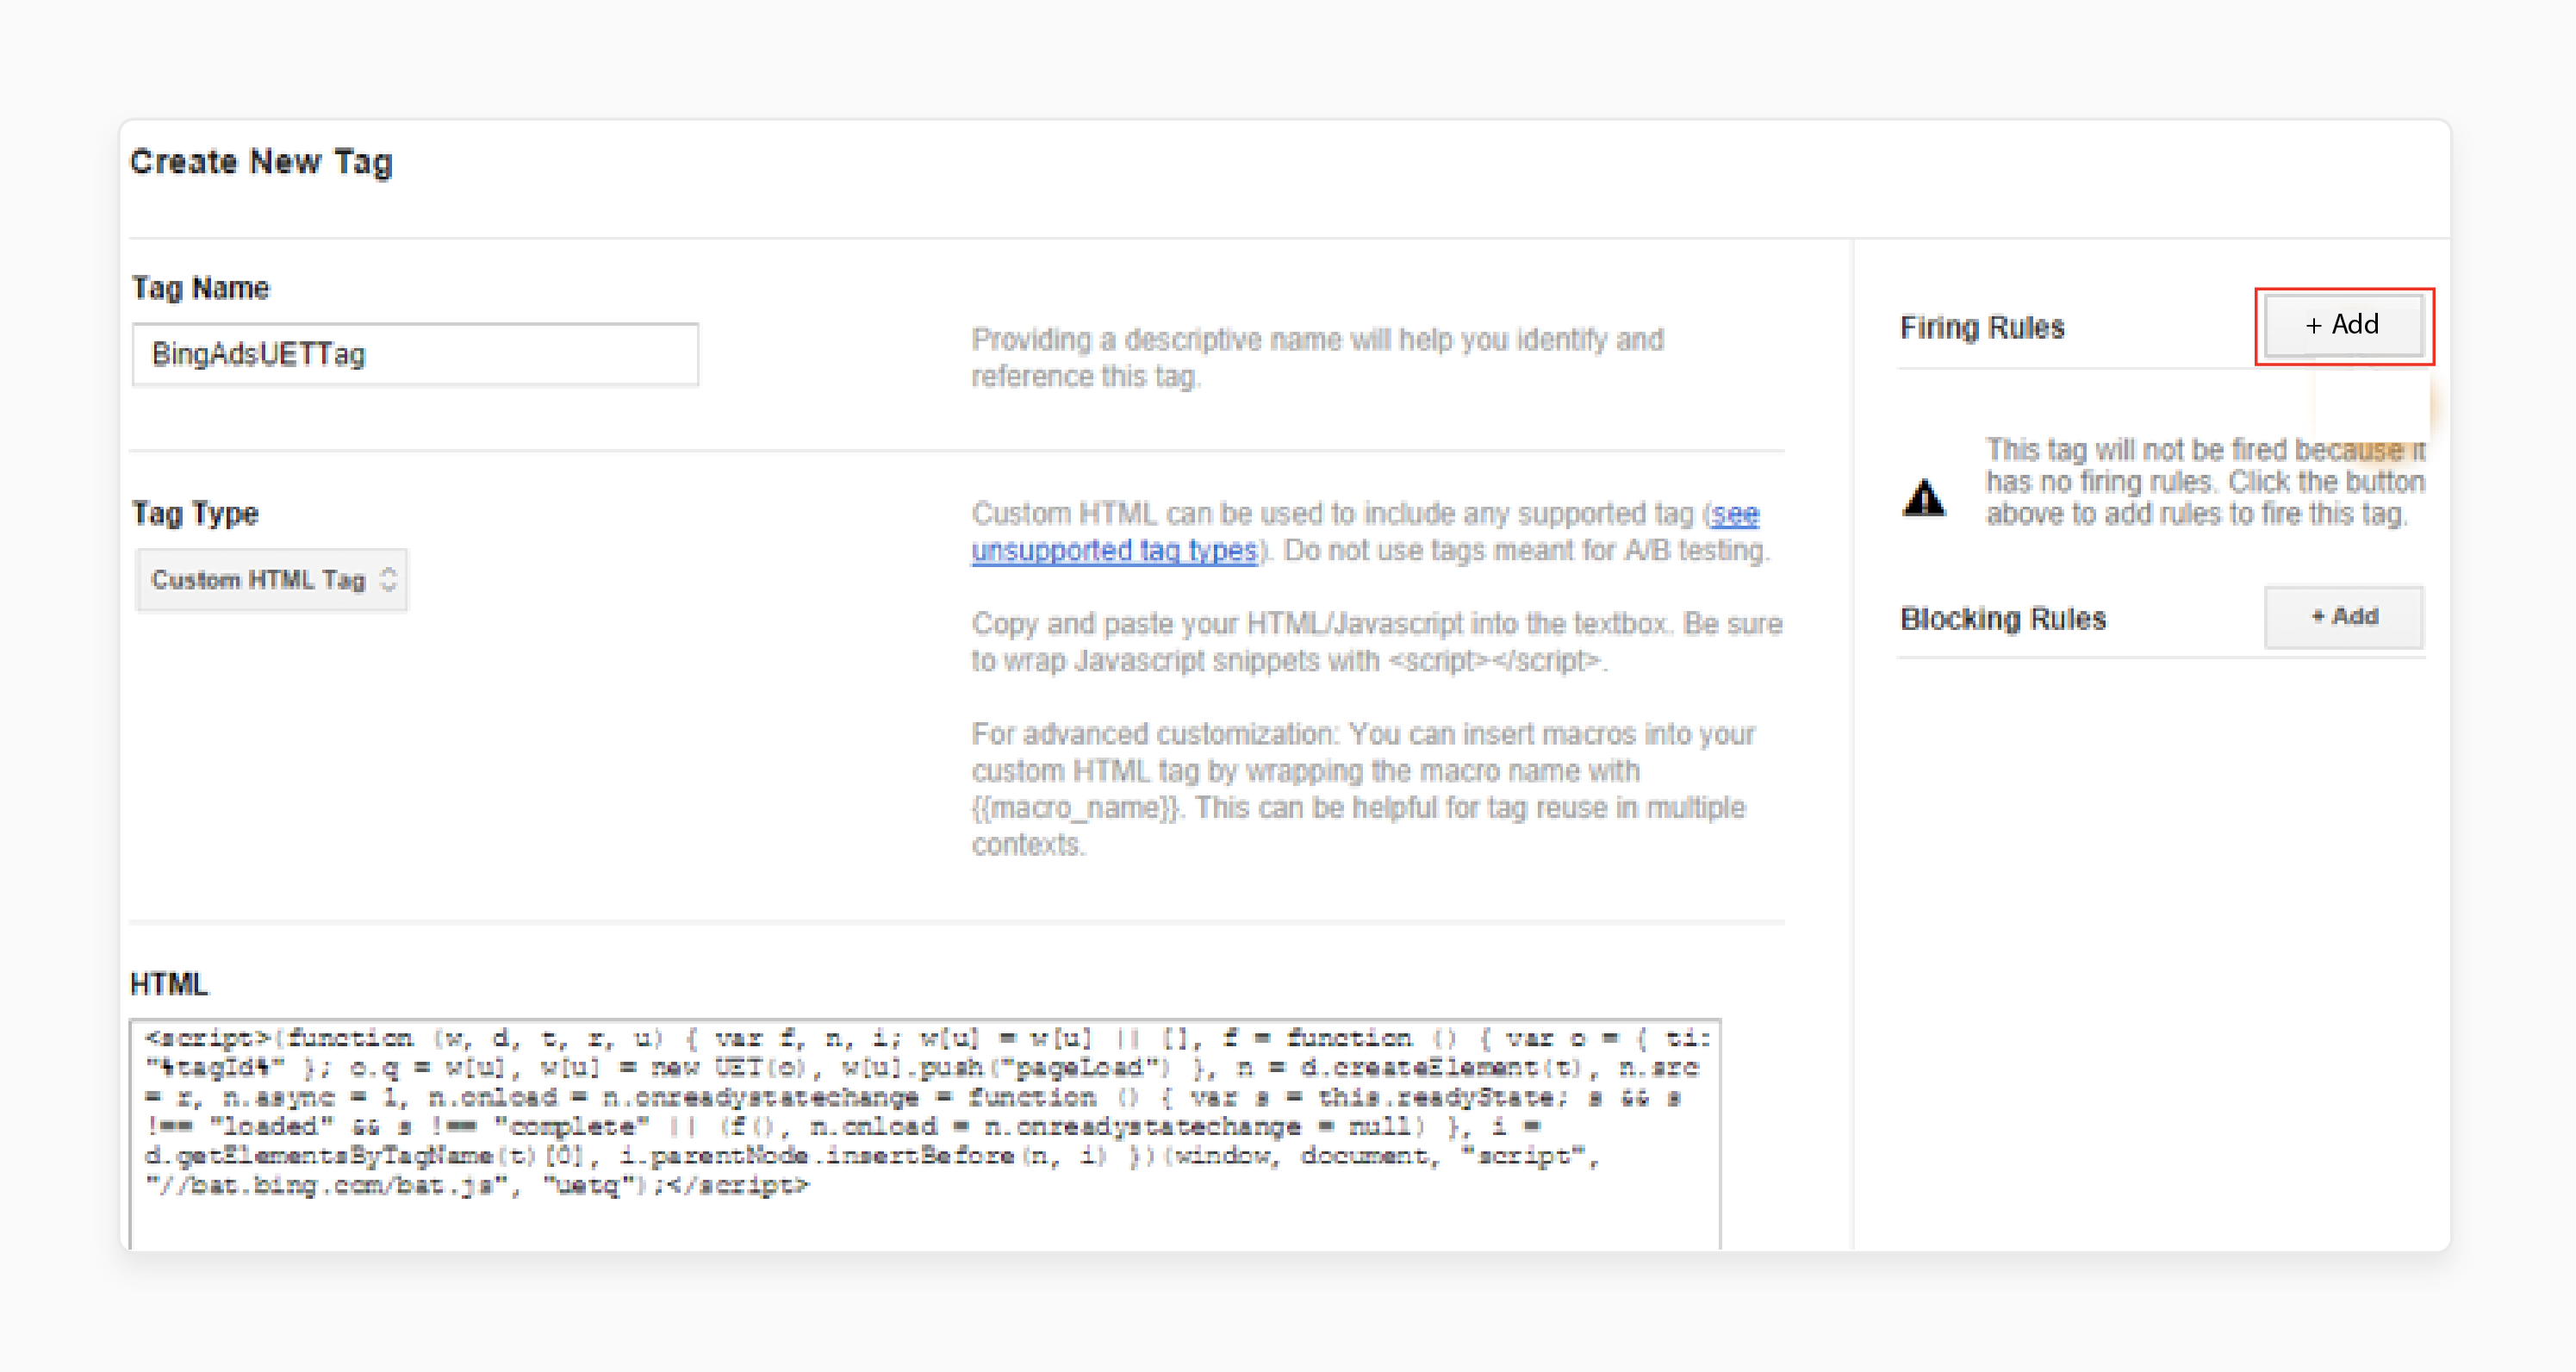The image size is (2576, 1372).
Task: Click the Tag Name input field
Action: point(415,354)
